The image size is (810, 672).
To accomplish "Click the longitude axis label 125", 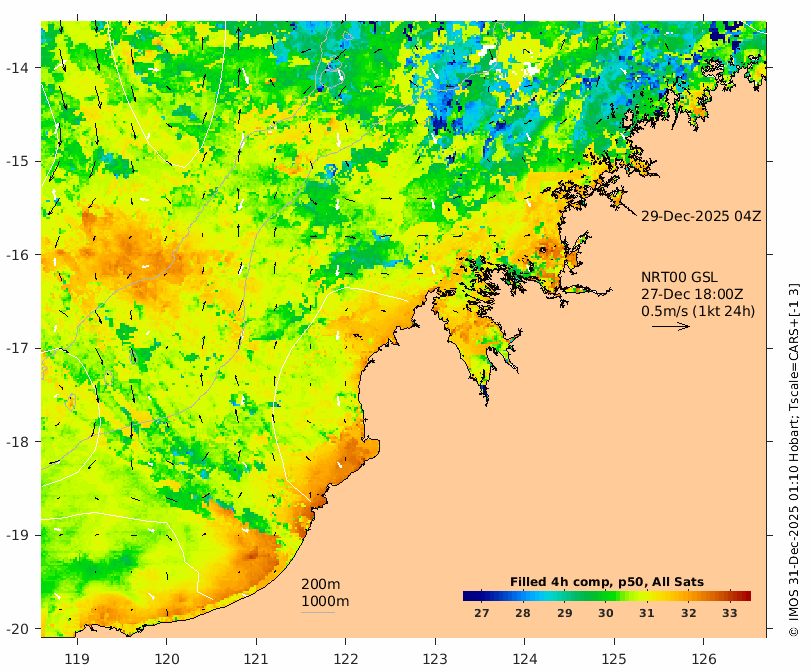I will click(614, 659).
